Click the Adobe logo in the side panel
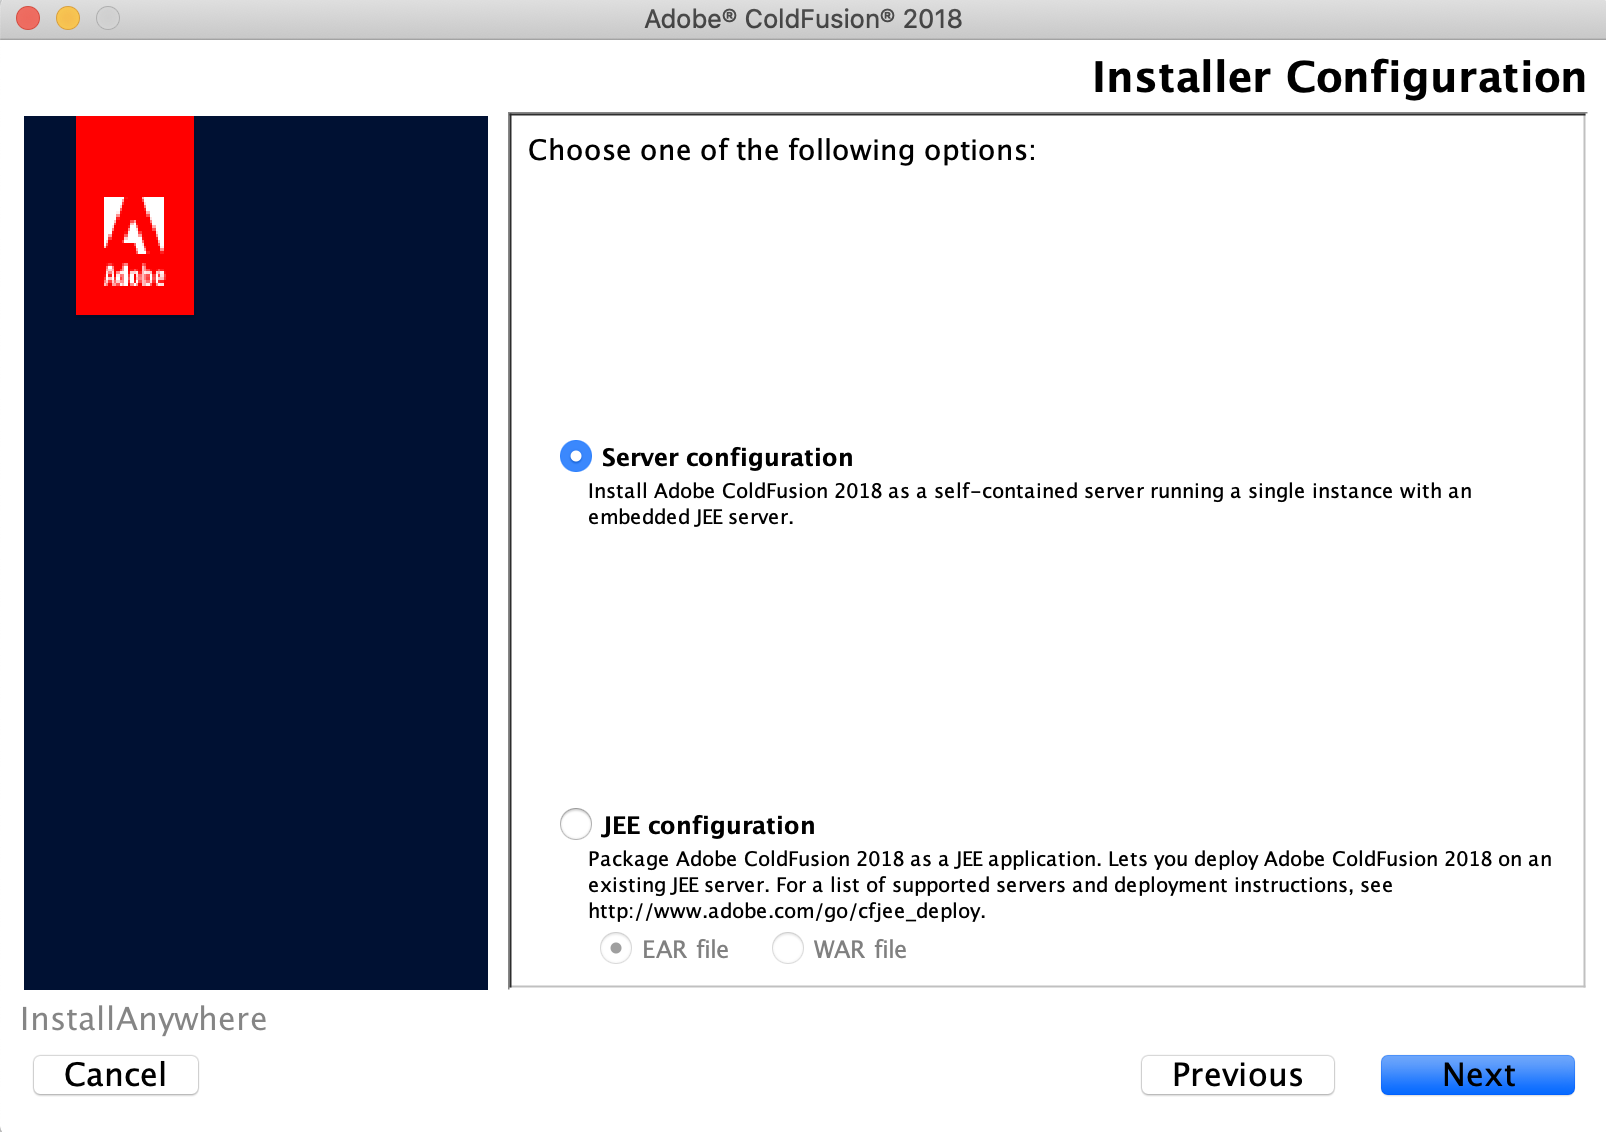 pos(135,216)
